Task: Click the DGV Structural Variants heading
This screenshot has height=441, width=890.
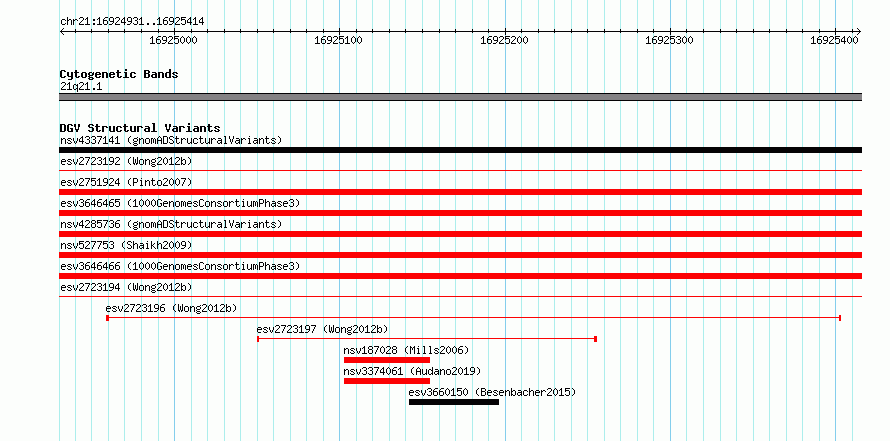Action: tap(140, 128)
